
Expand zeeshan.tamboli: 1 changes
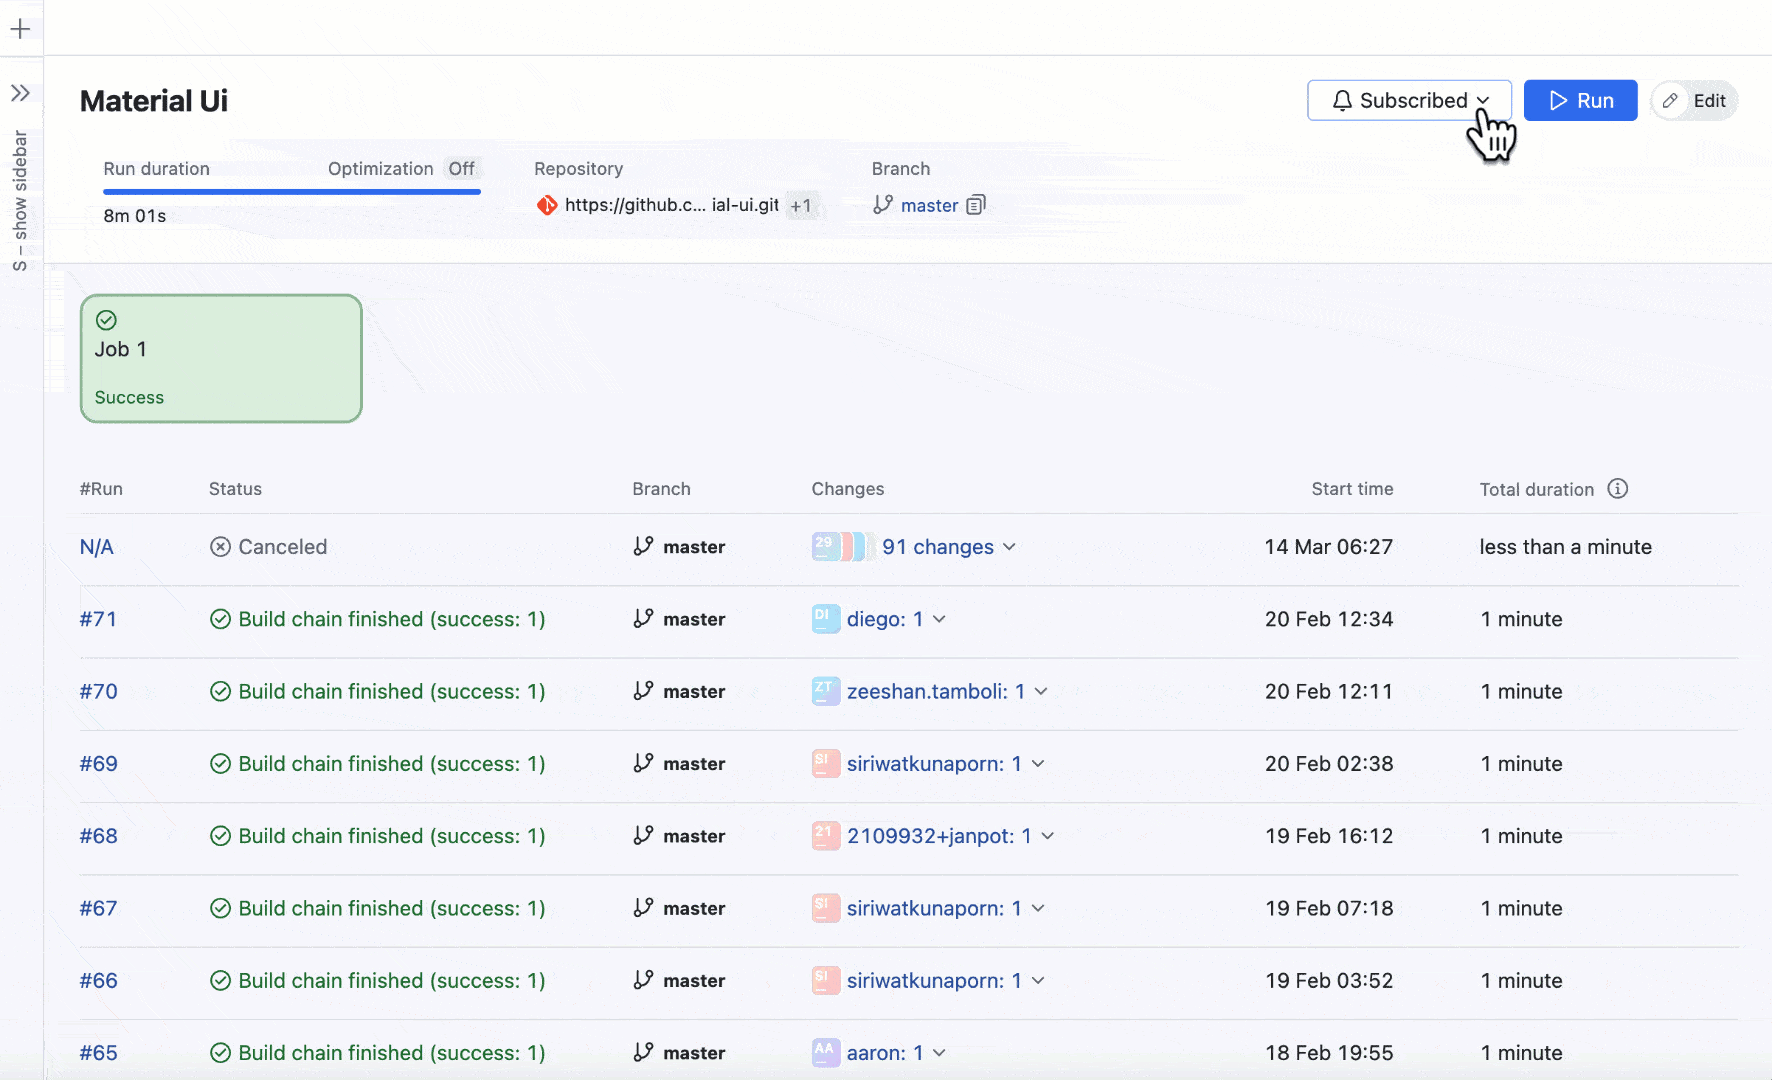(x=1041, y=691)
